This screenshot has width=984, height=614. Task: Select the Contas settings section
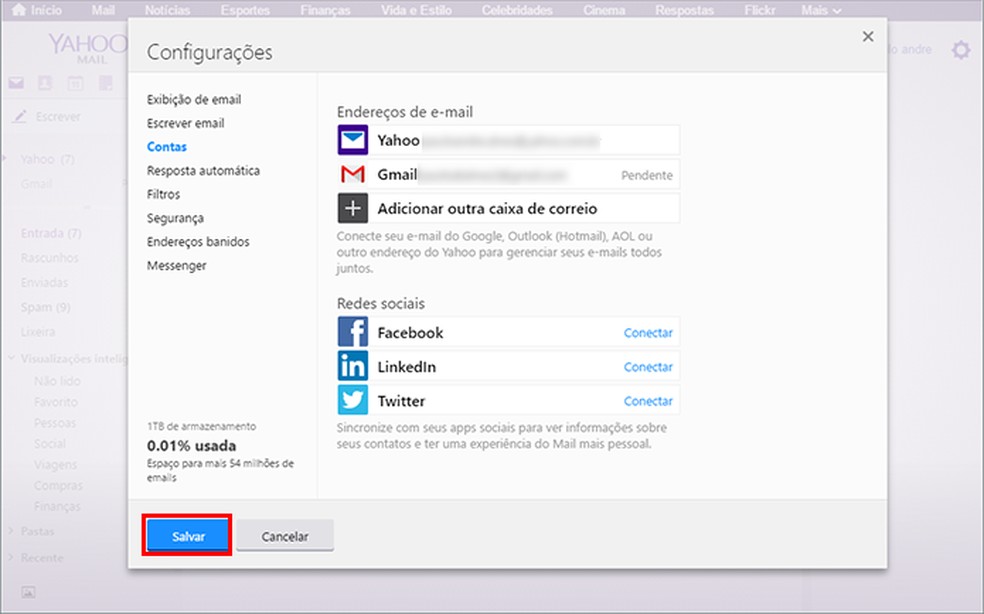point(167,147)
